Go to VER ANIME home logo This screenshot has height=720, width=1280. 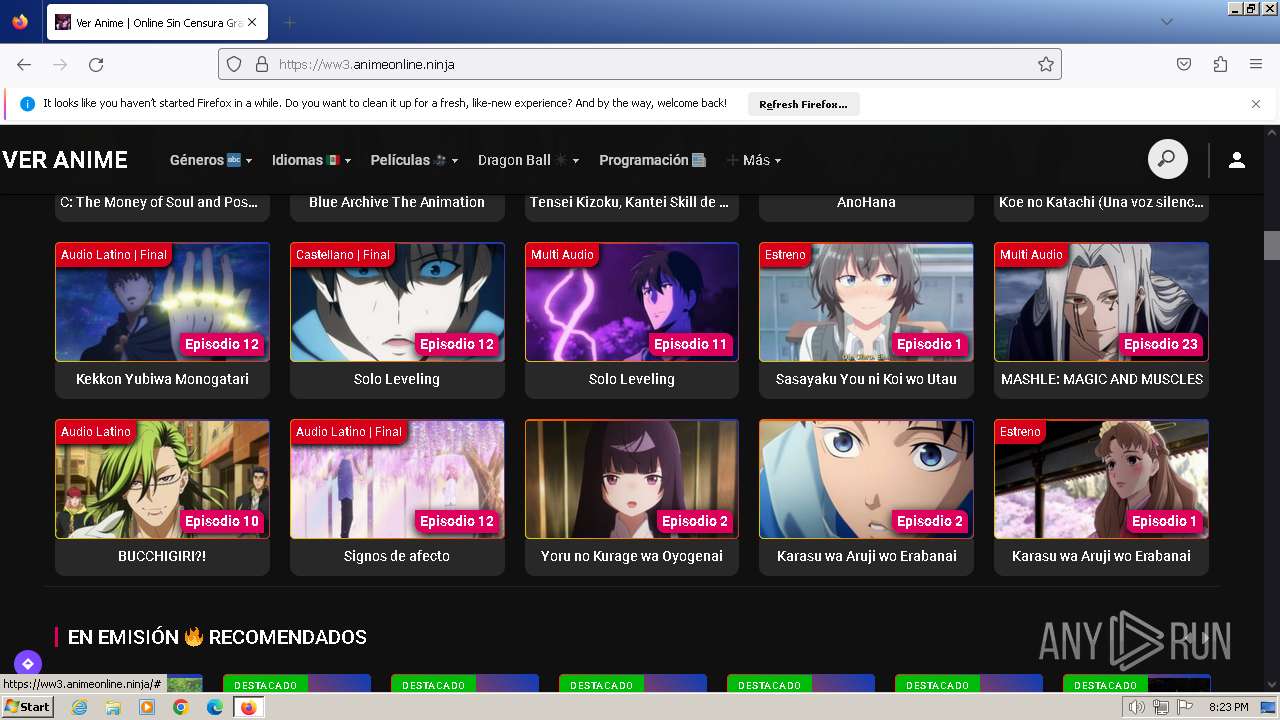pyautogui.click(x=65, y=160)
